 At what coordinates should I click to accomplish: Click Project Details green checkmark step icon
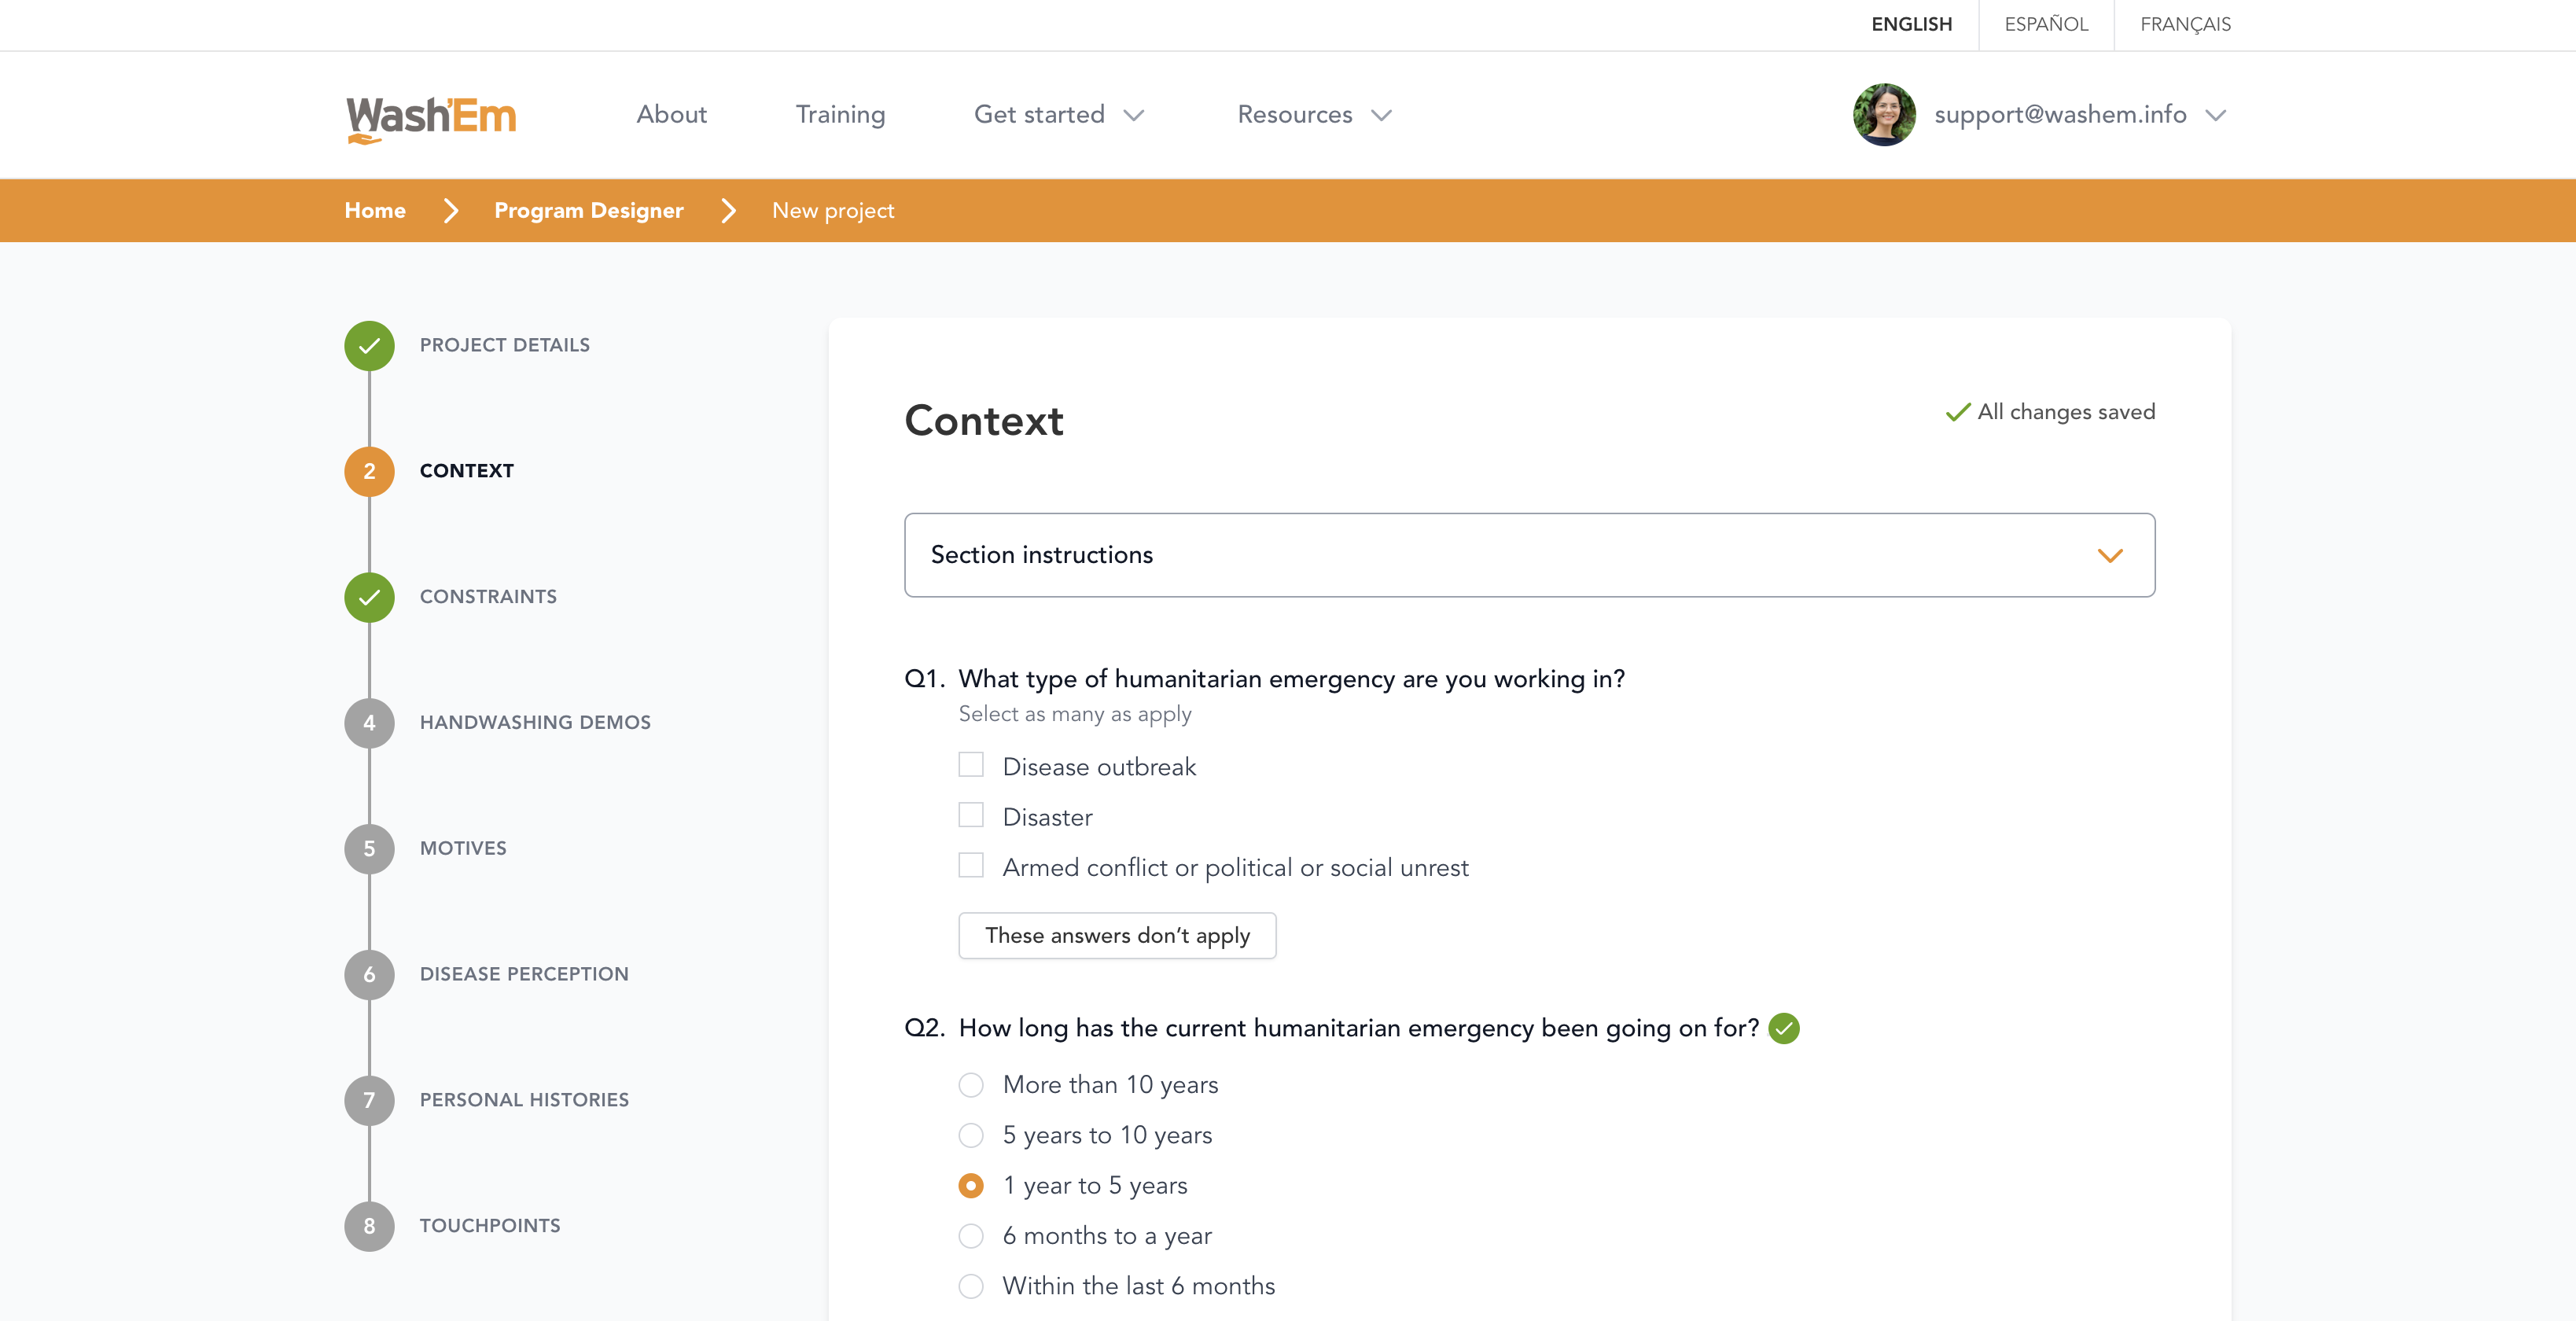tap(369, 346)
